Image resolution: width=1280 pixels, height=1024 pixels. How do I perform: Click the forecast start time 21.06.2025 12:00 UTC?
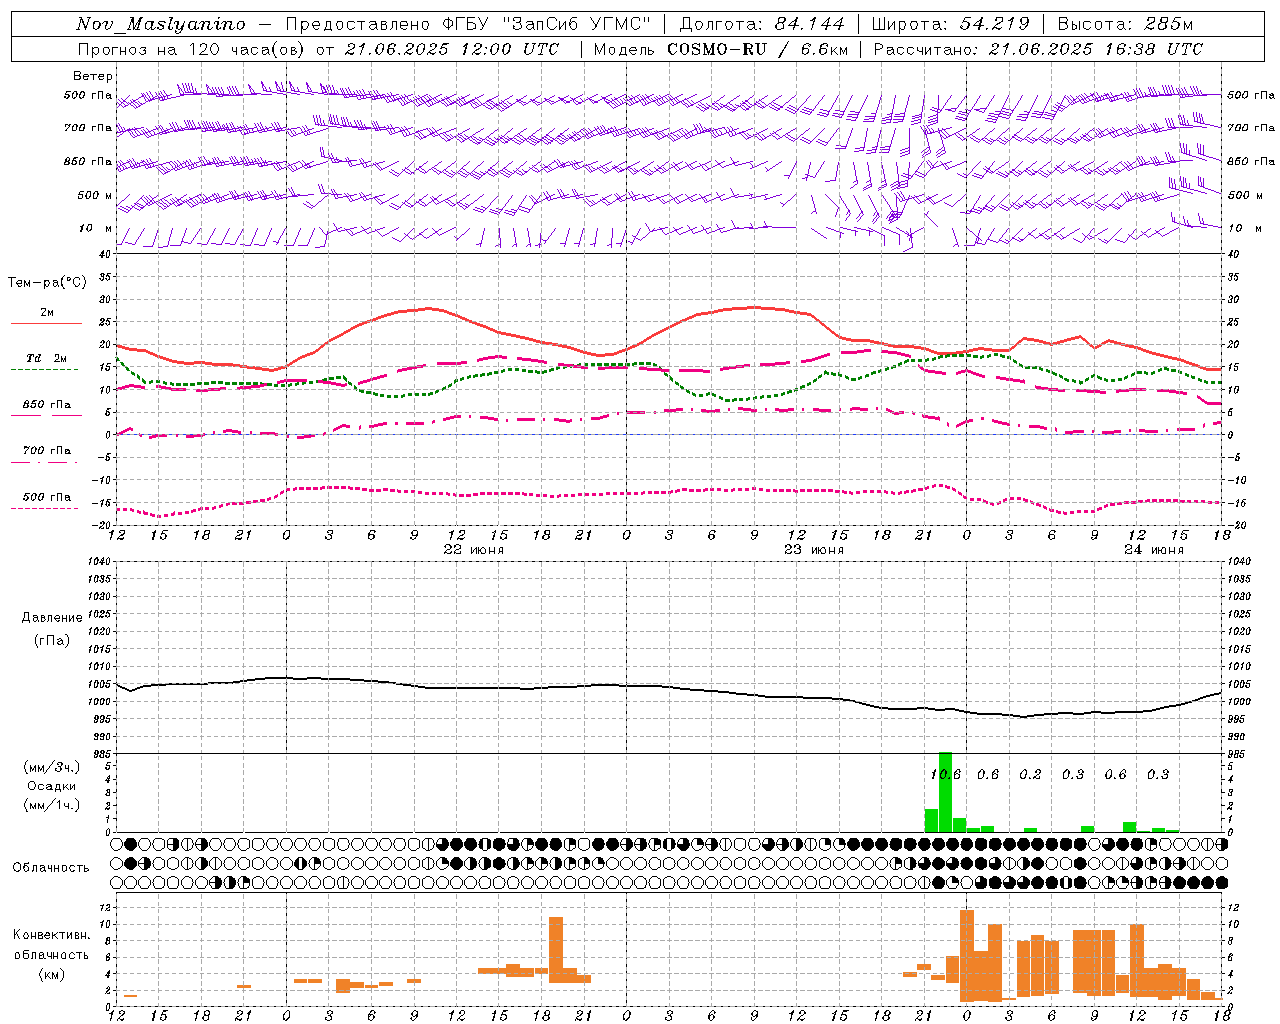[452, 49]
